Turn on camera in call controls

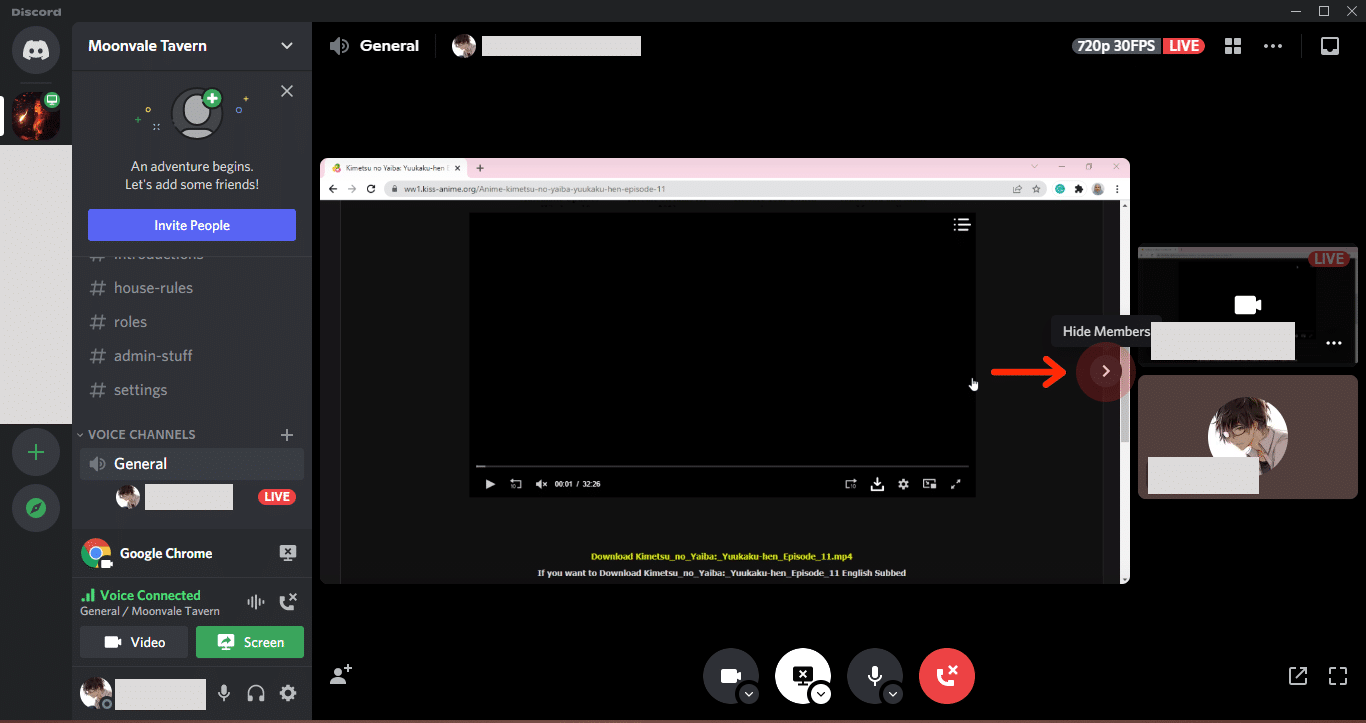pos(731,676)
